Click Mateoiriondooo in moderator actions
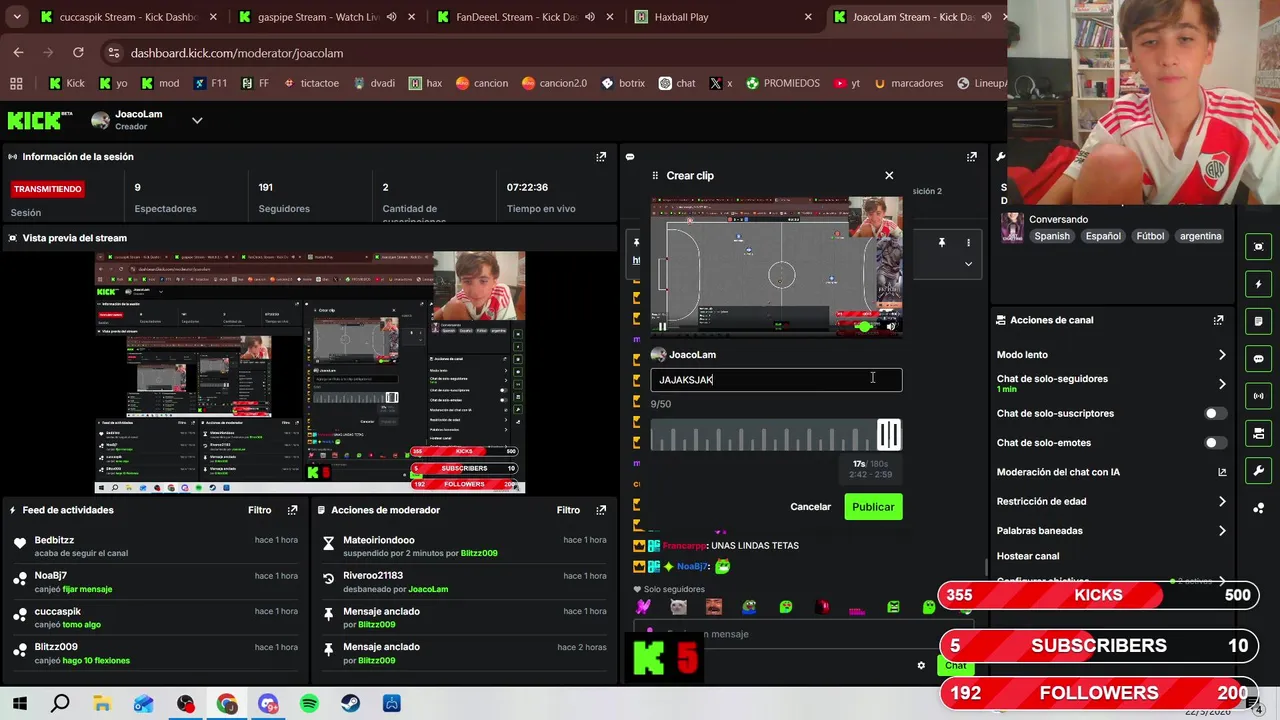The width and height of the screenshot is (1280, 720). tap(379, 540)
